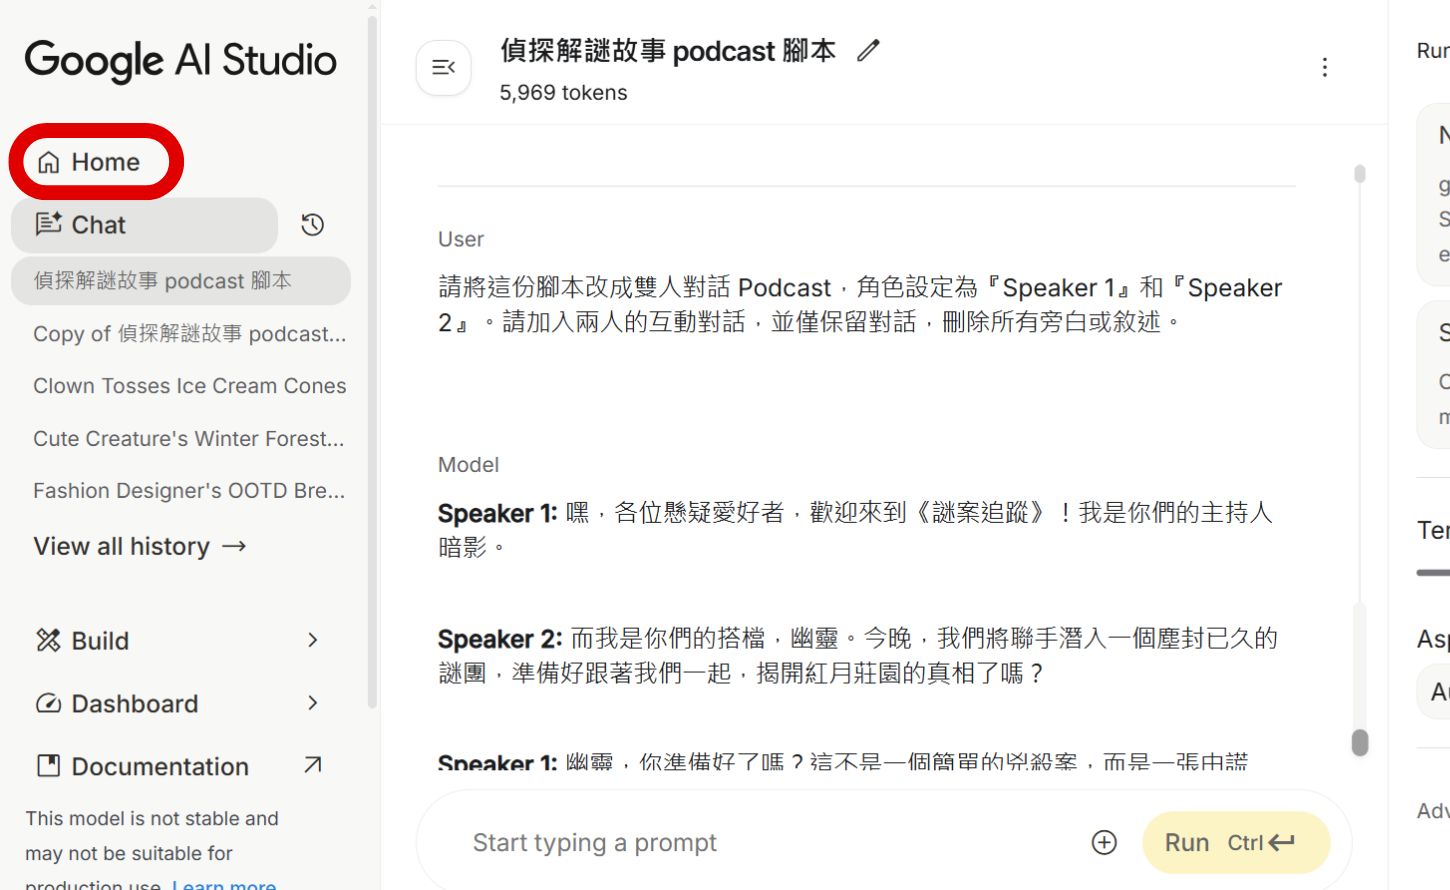This screenshot has height=890, width=1450.
Task: Adjust the Temperature slider
Action: [1432, 572]
